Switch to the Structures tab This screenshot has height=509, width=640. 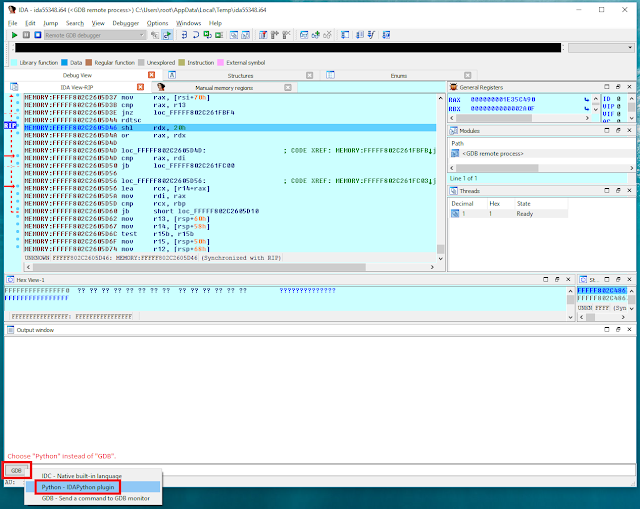pyautogui.click(x=240, y=76)
